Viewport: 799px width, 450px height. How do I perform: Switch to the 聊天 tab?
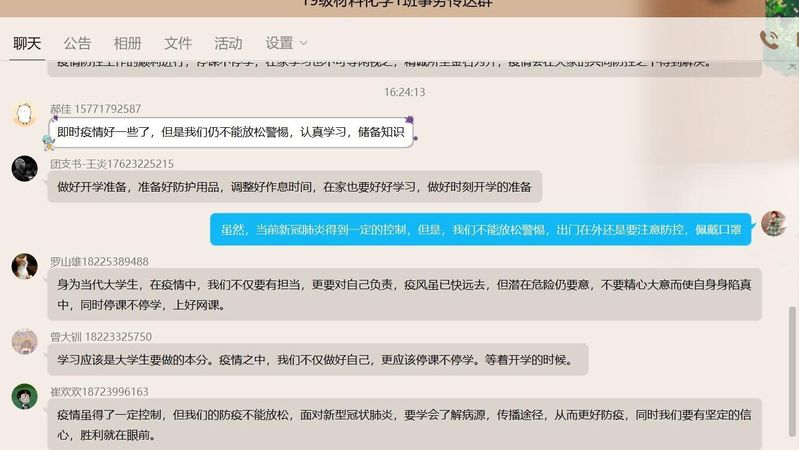point(27,43)
